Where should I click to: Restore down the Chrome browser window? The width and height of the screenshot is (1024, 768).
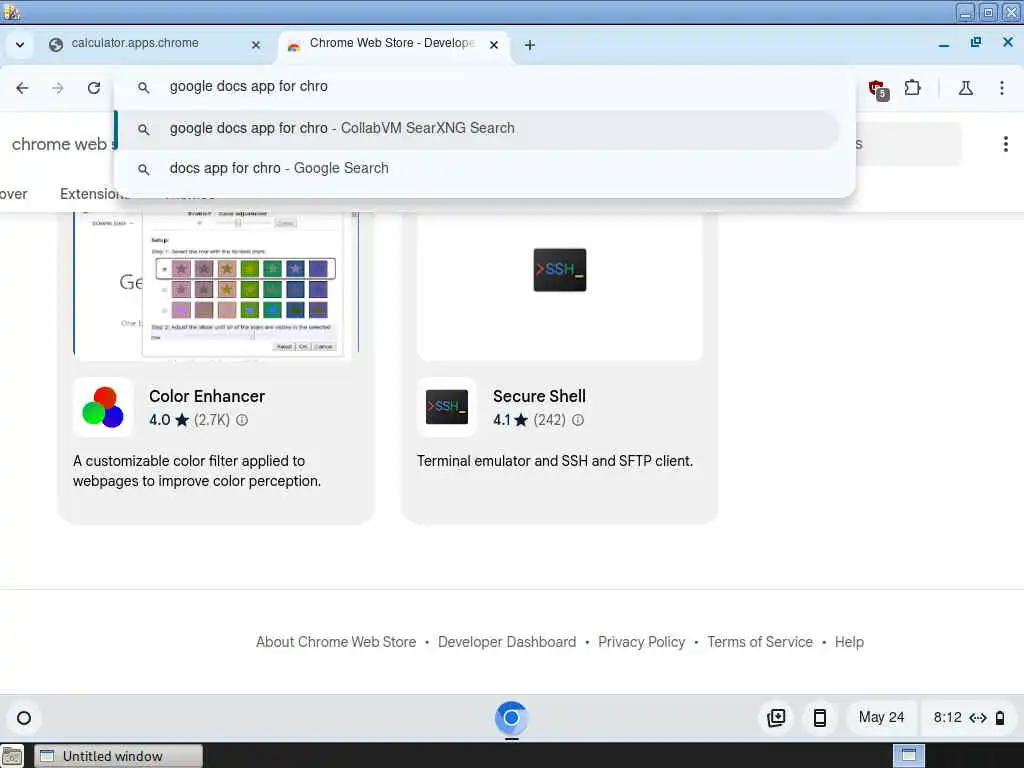pyautogui.click(x=976, y=43)
